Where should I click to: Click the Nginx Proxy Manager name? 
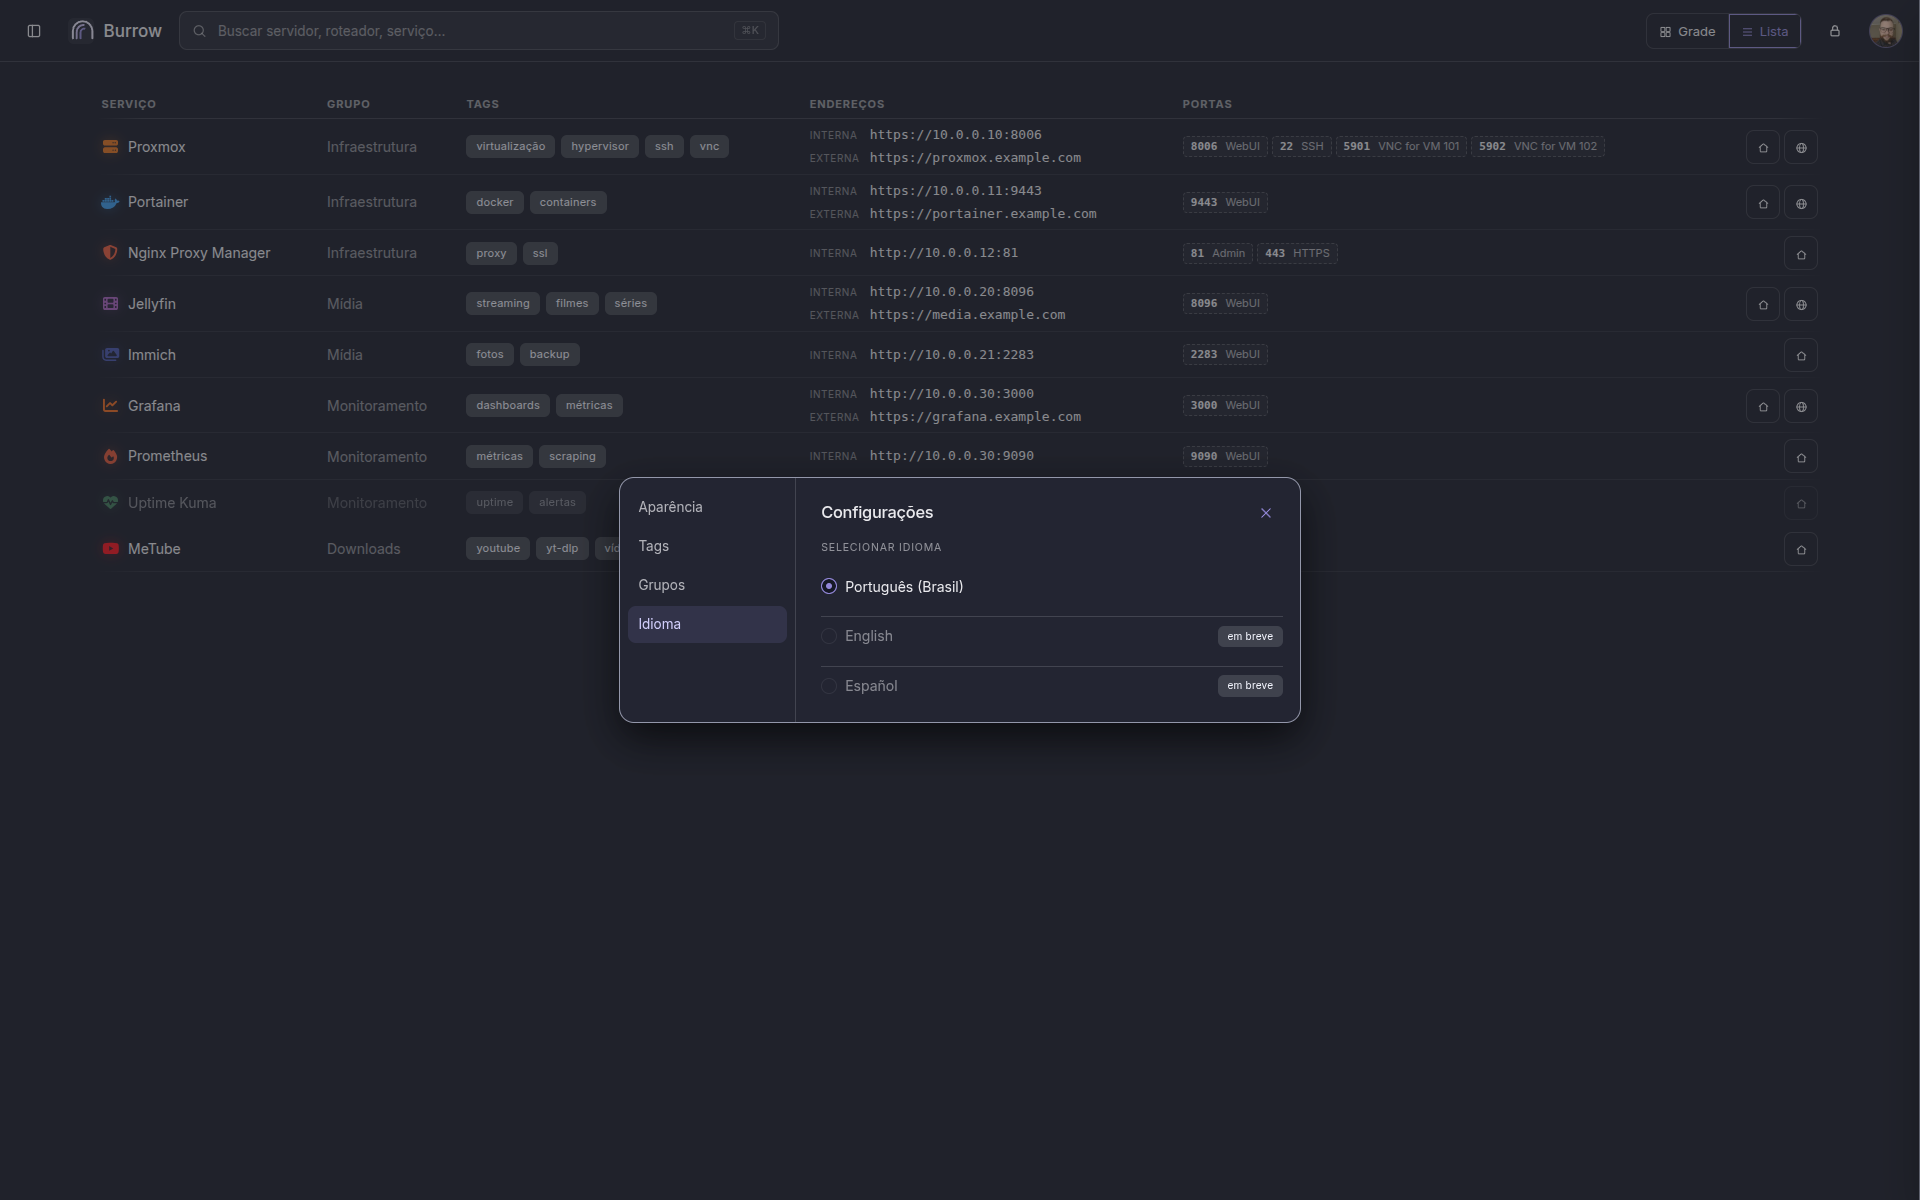(199, 254)
